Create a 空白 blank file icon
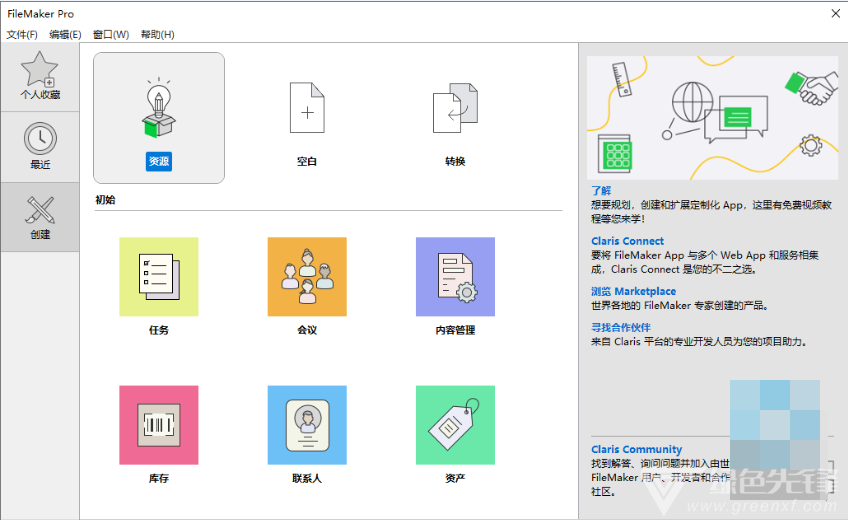 (307, 108)
